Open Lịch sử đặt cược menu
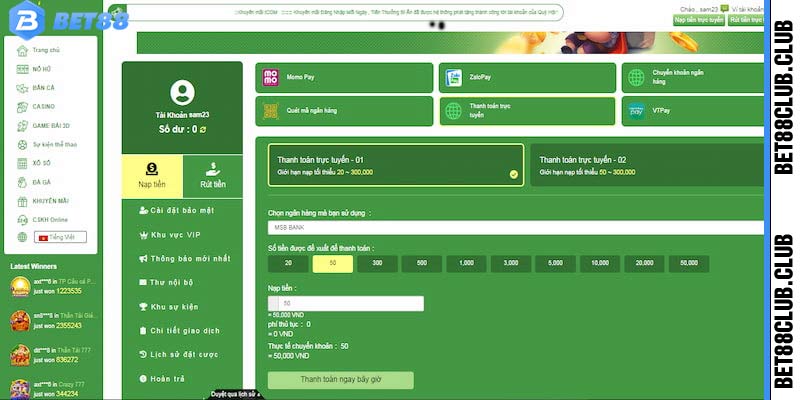The height and width of the screenshot is (400, 800). 179,354
